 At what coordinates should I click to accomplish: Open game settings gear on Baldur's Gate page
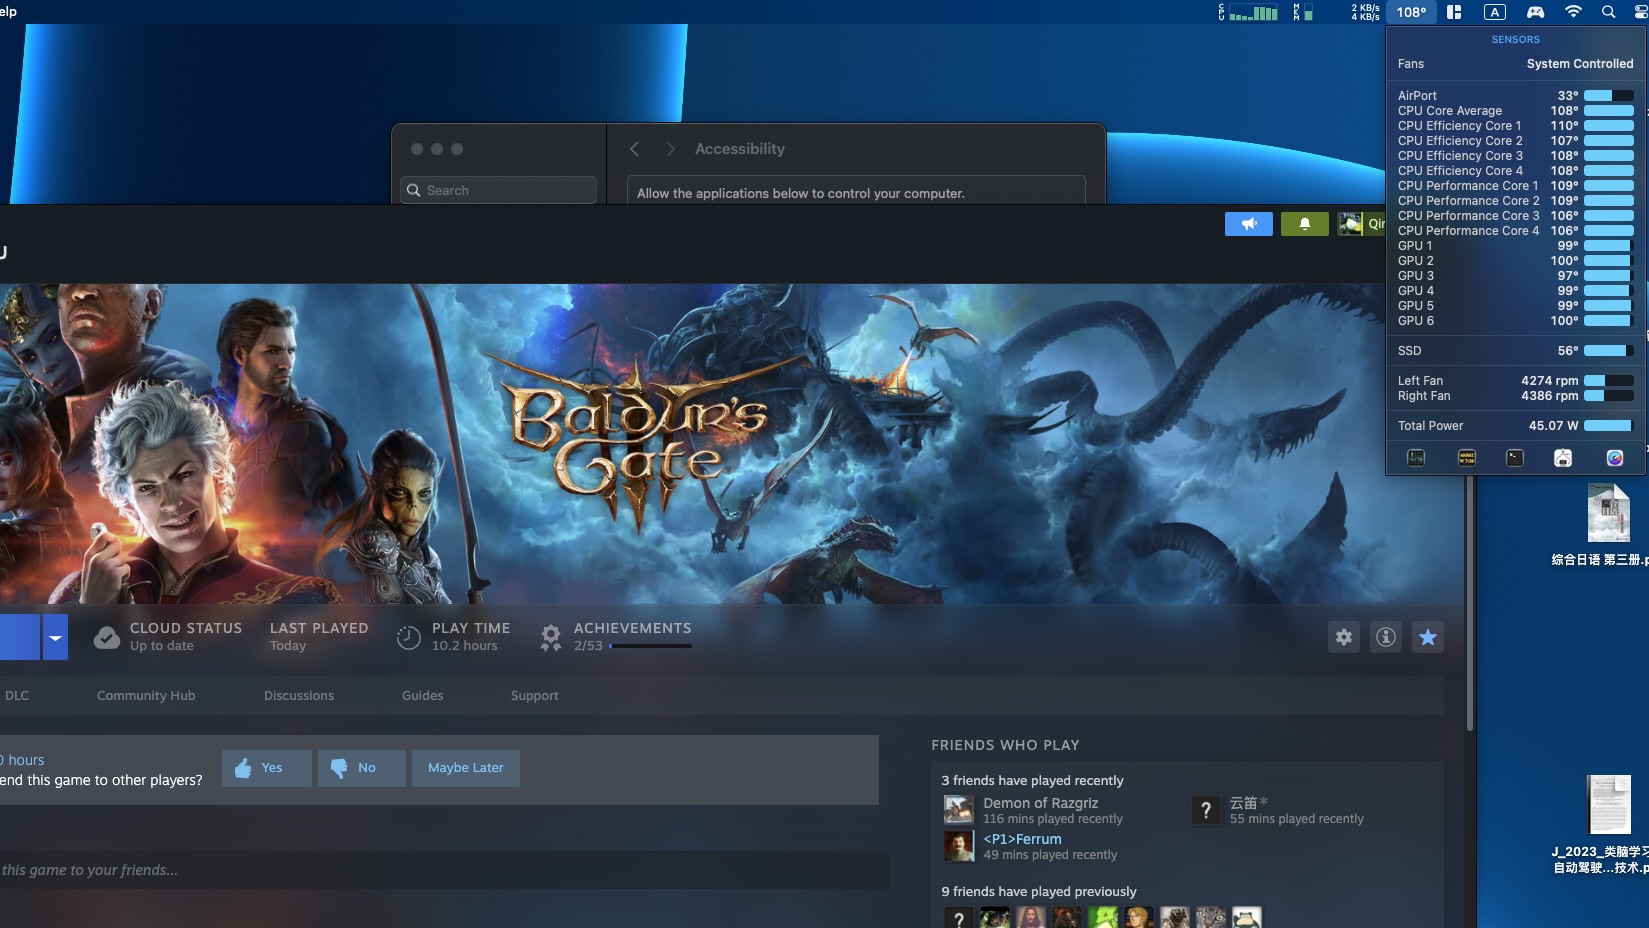pos(1344,637)
